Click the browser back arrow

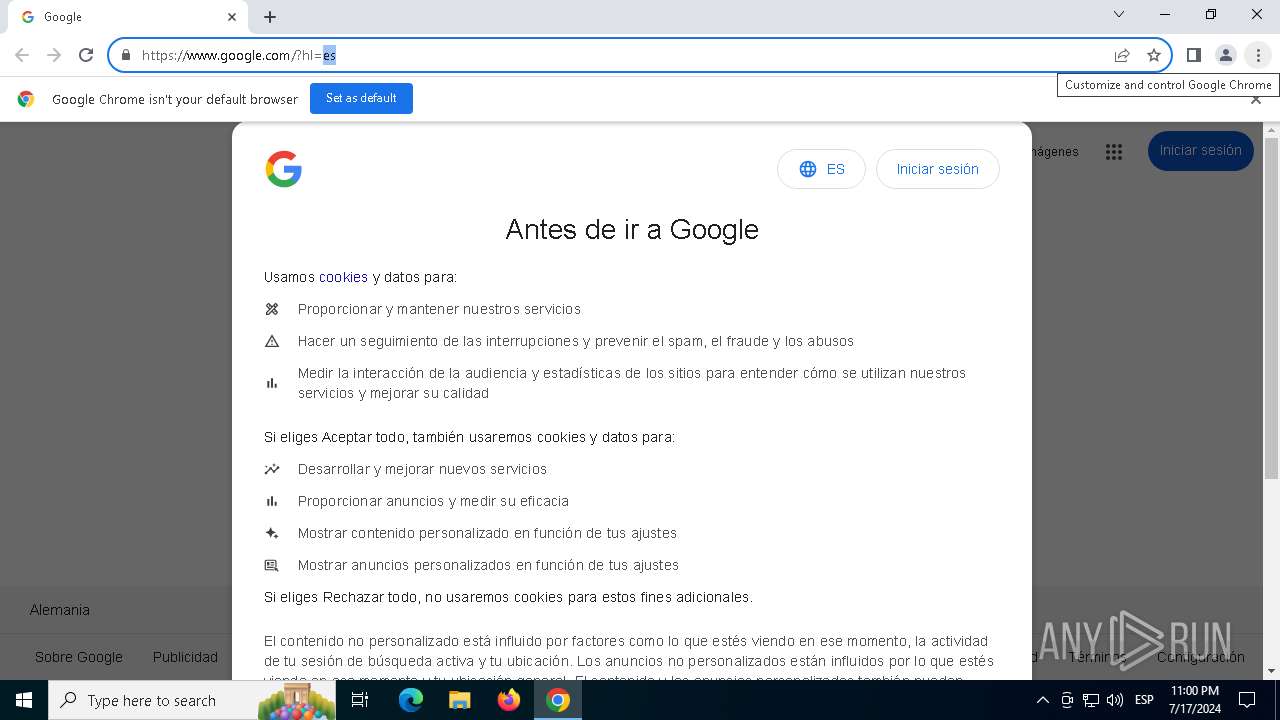22,55
